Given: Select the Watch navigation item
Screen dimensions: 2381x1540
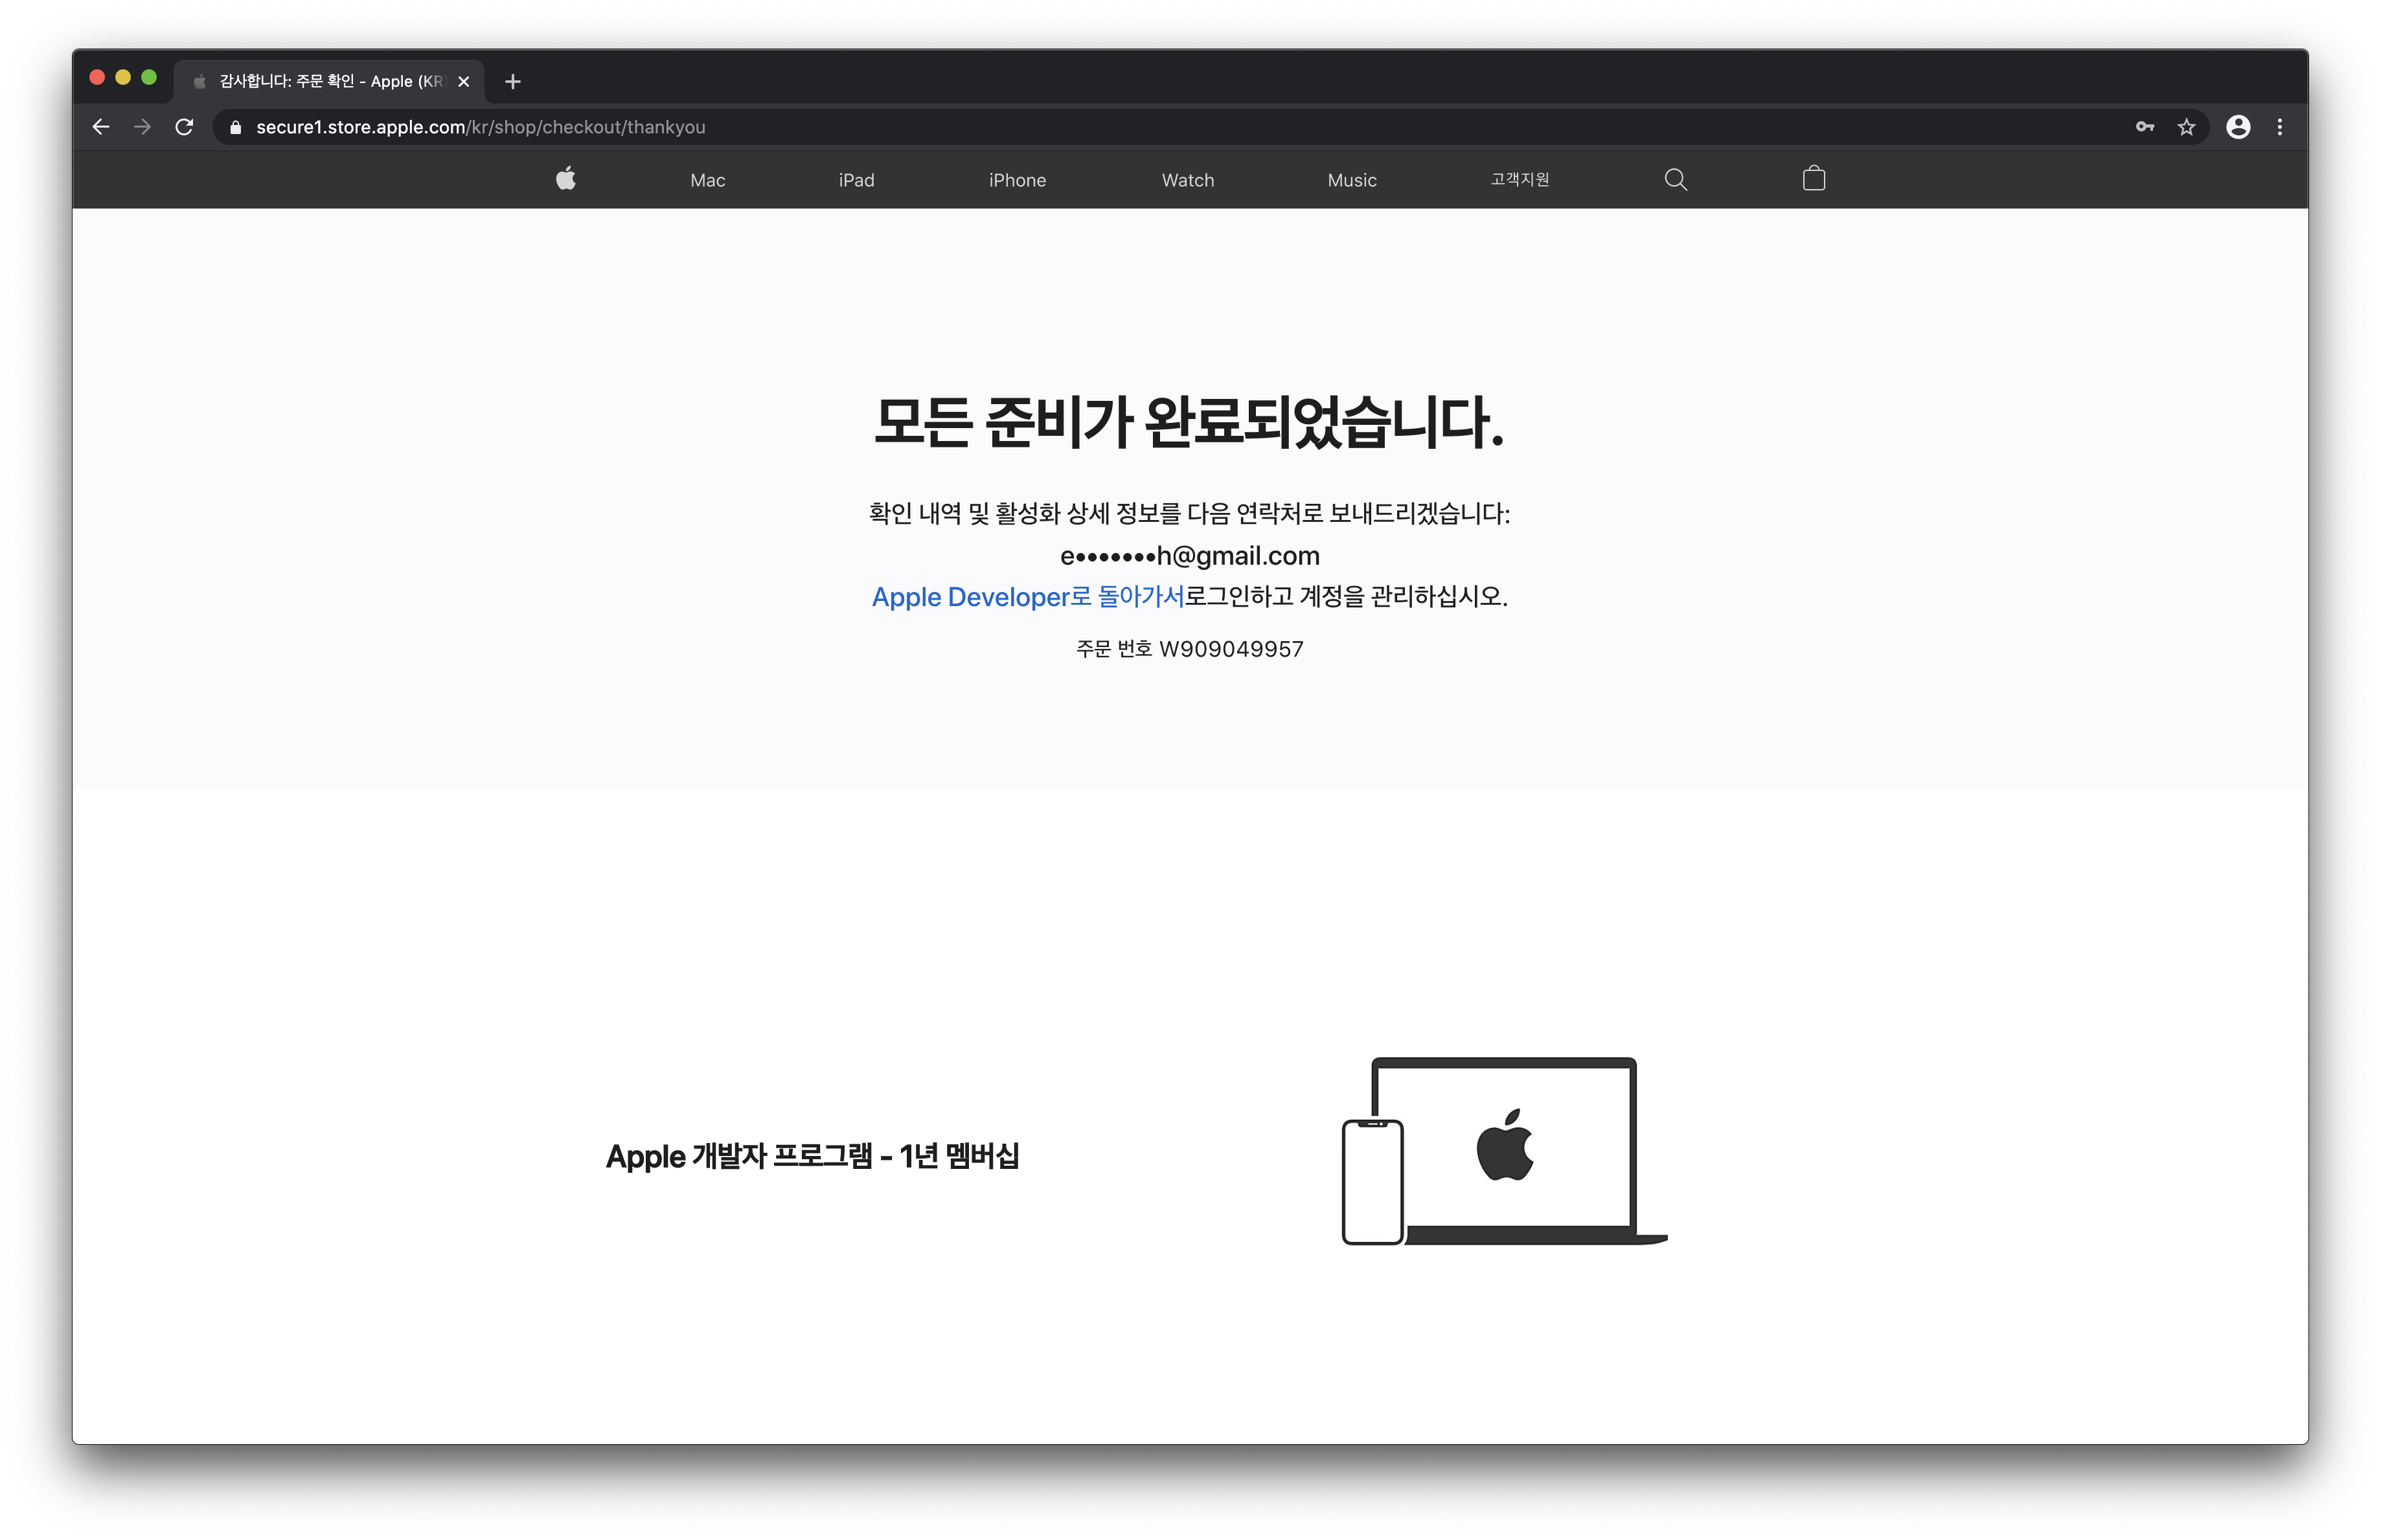Looking at the screenshot, I should (1187, 180).
